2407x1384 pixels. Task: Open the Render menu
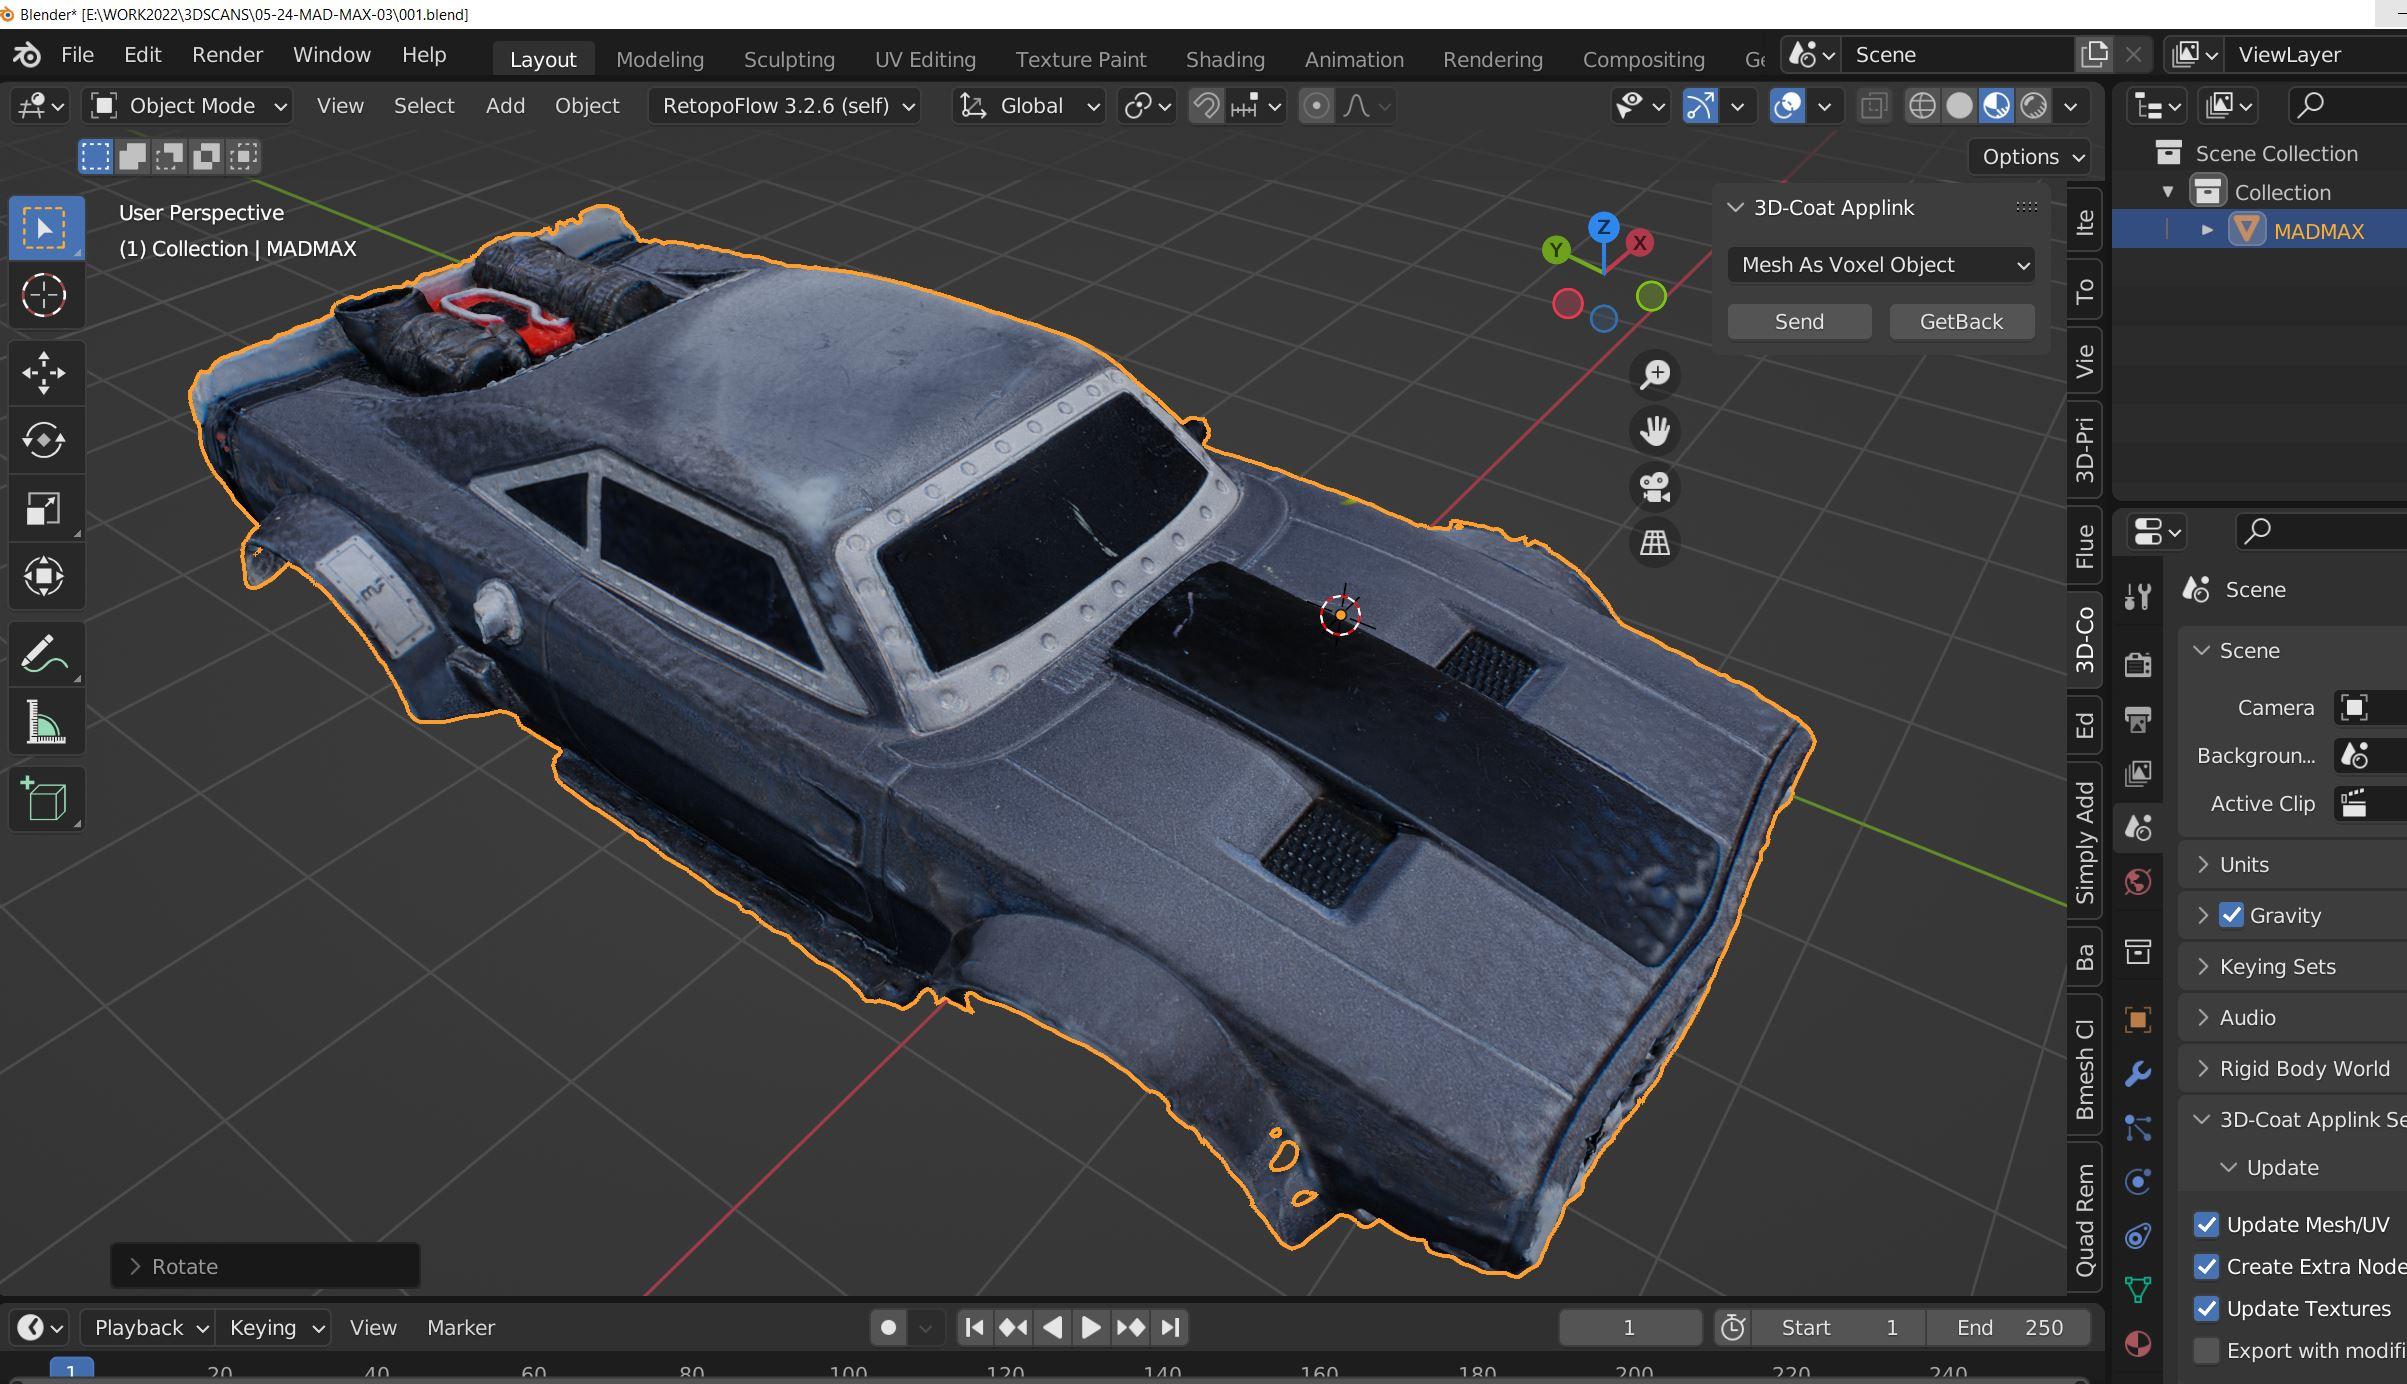pyautogui.click(x=227, y=55)
